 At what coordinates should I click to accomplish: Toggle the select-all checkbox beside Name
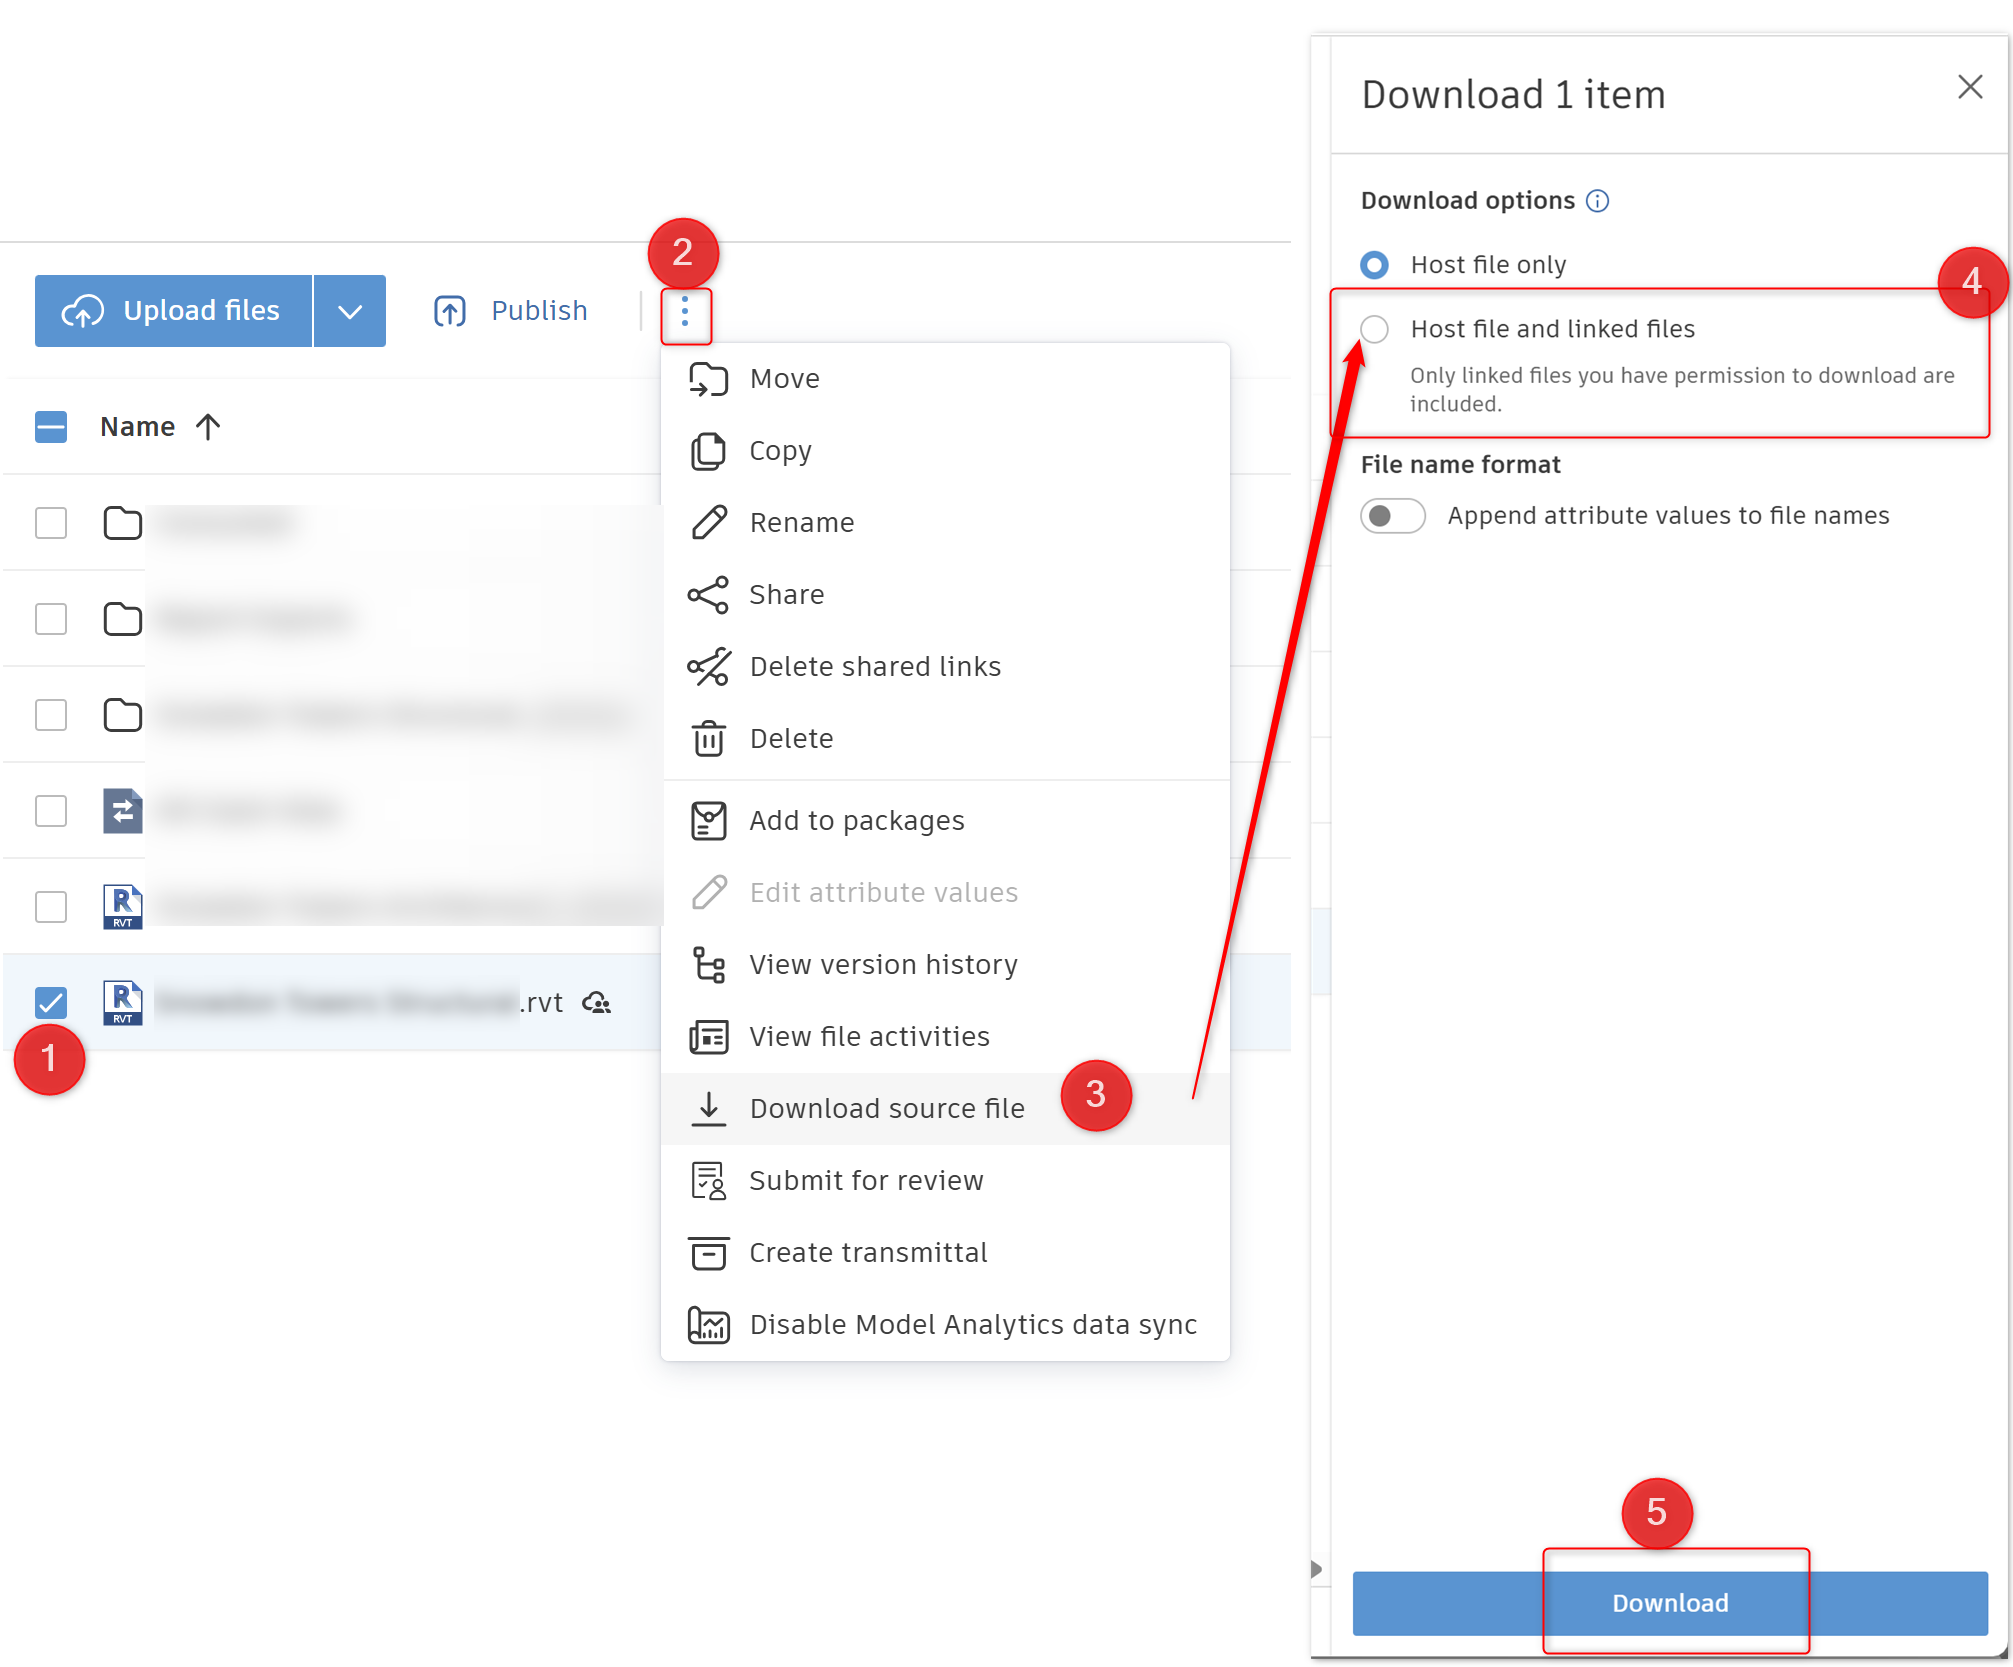pos(51,427)
